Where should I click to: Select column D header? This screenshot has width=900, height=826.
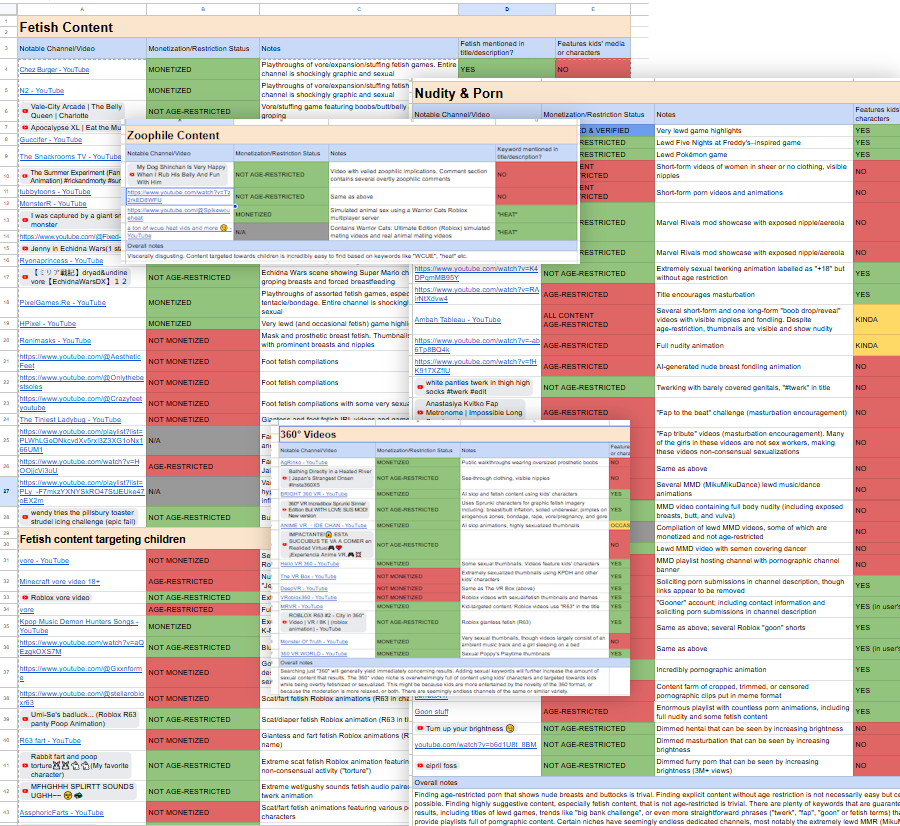[507, 9]
